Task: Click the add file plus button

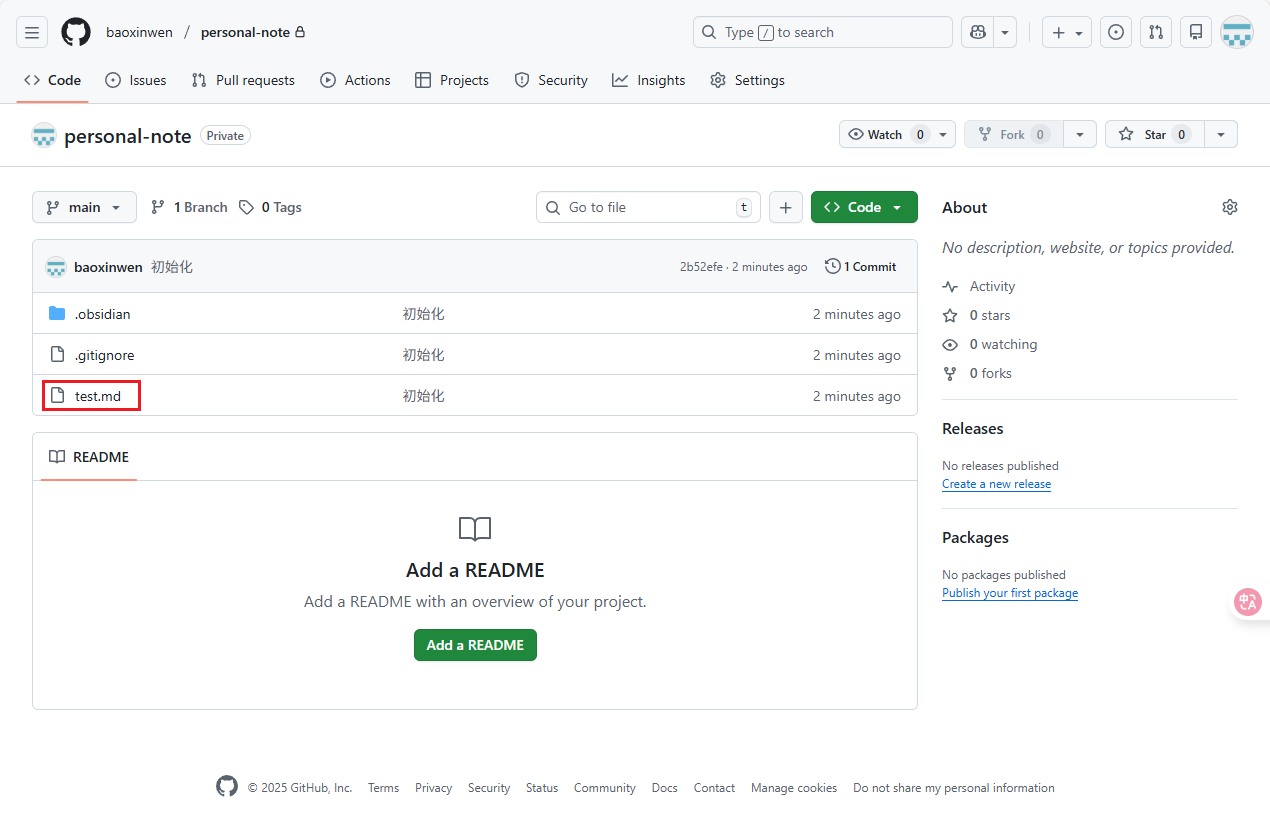Action: tap(785, 207)
